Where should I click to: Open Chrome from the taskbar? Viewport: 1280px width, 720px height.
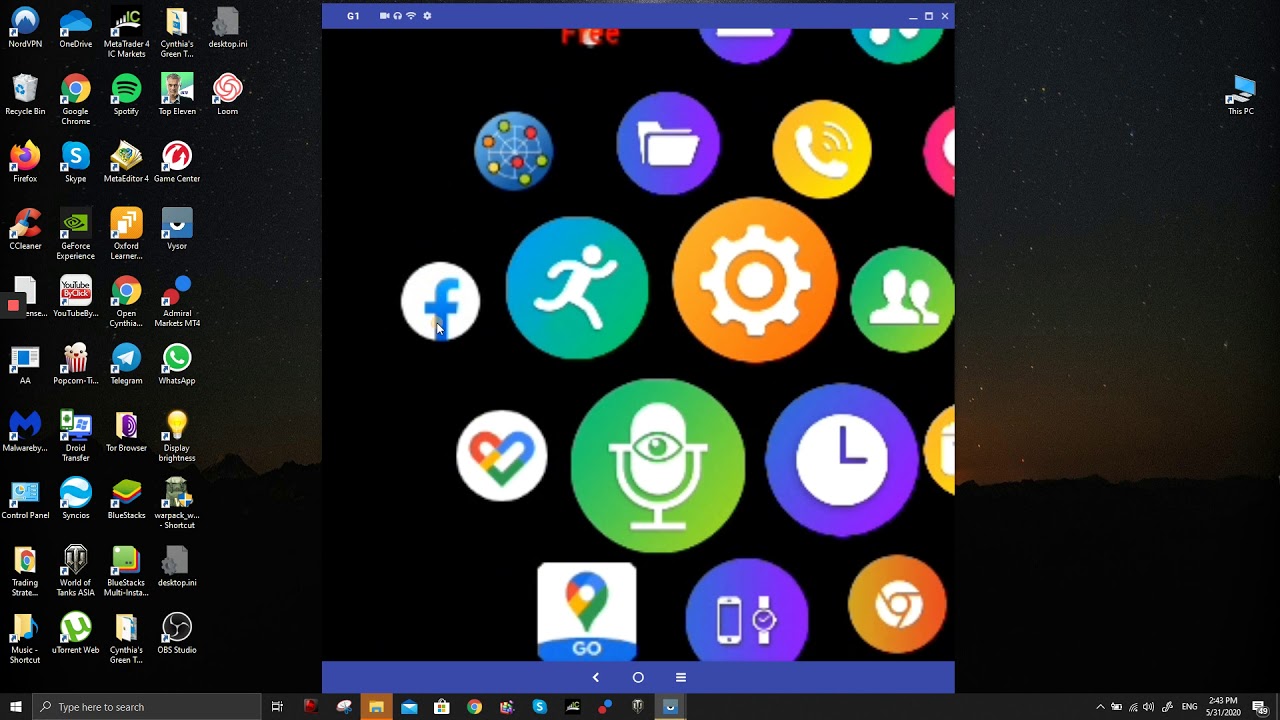tap(474, 707)
